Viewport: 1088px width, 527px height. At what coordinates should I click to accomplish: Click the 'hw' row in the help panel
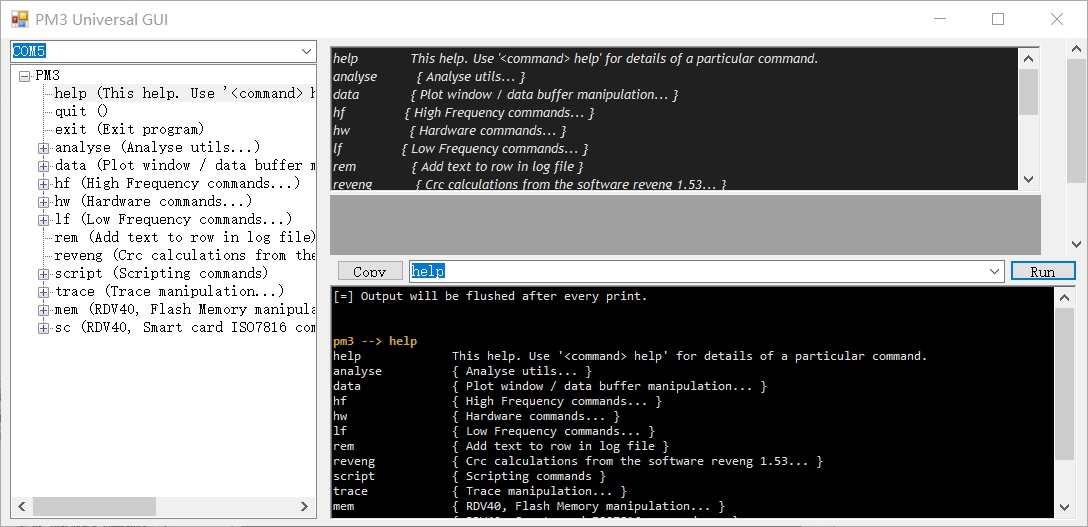tap(450, 130)
